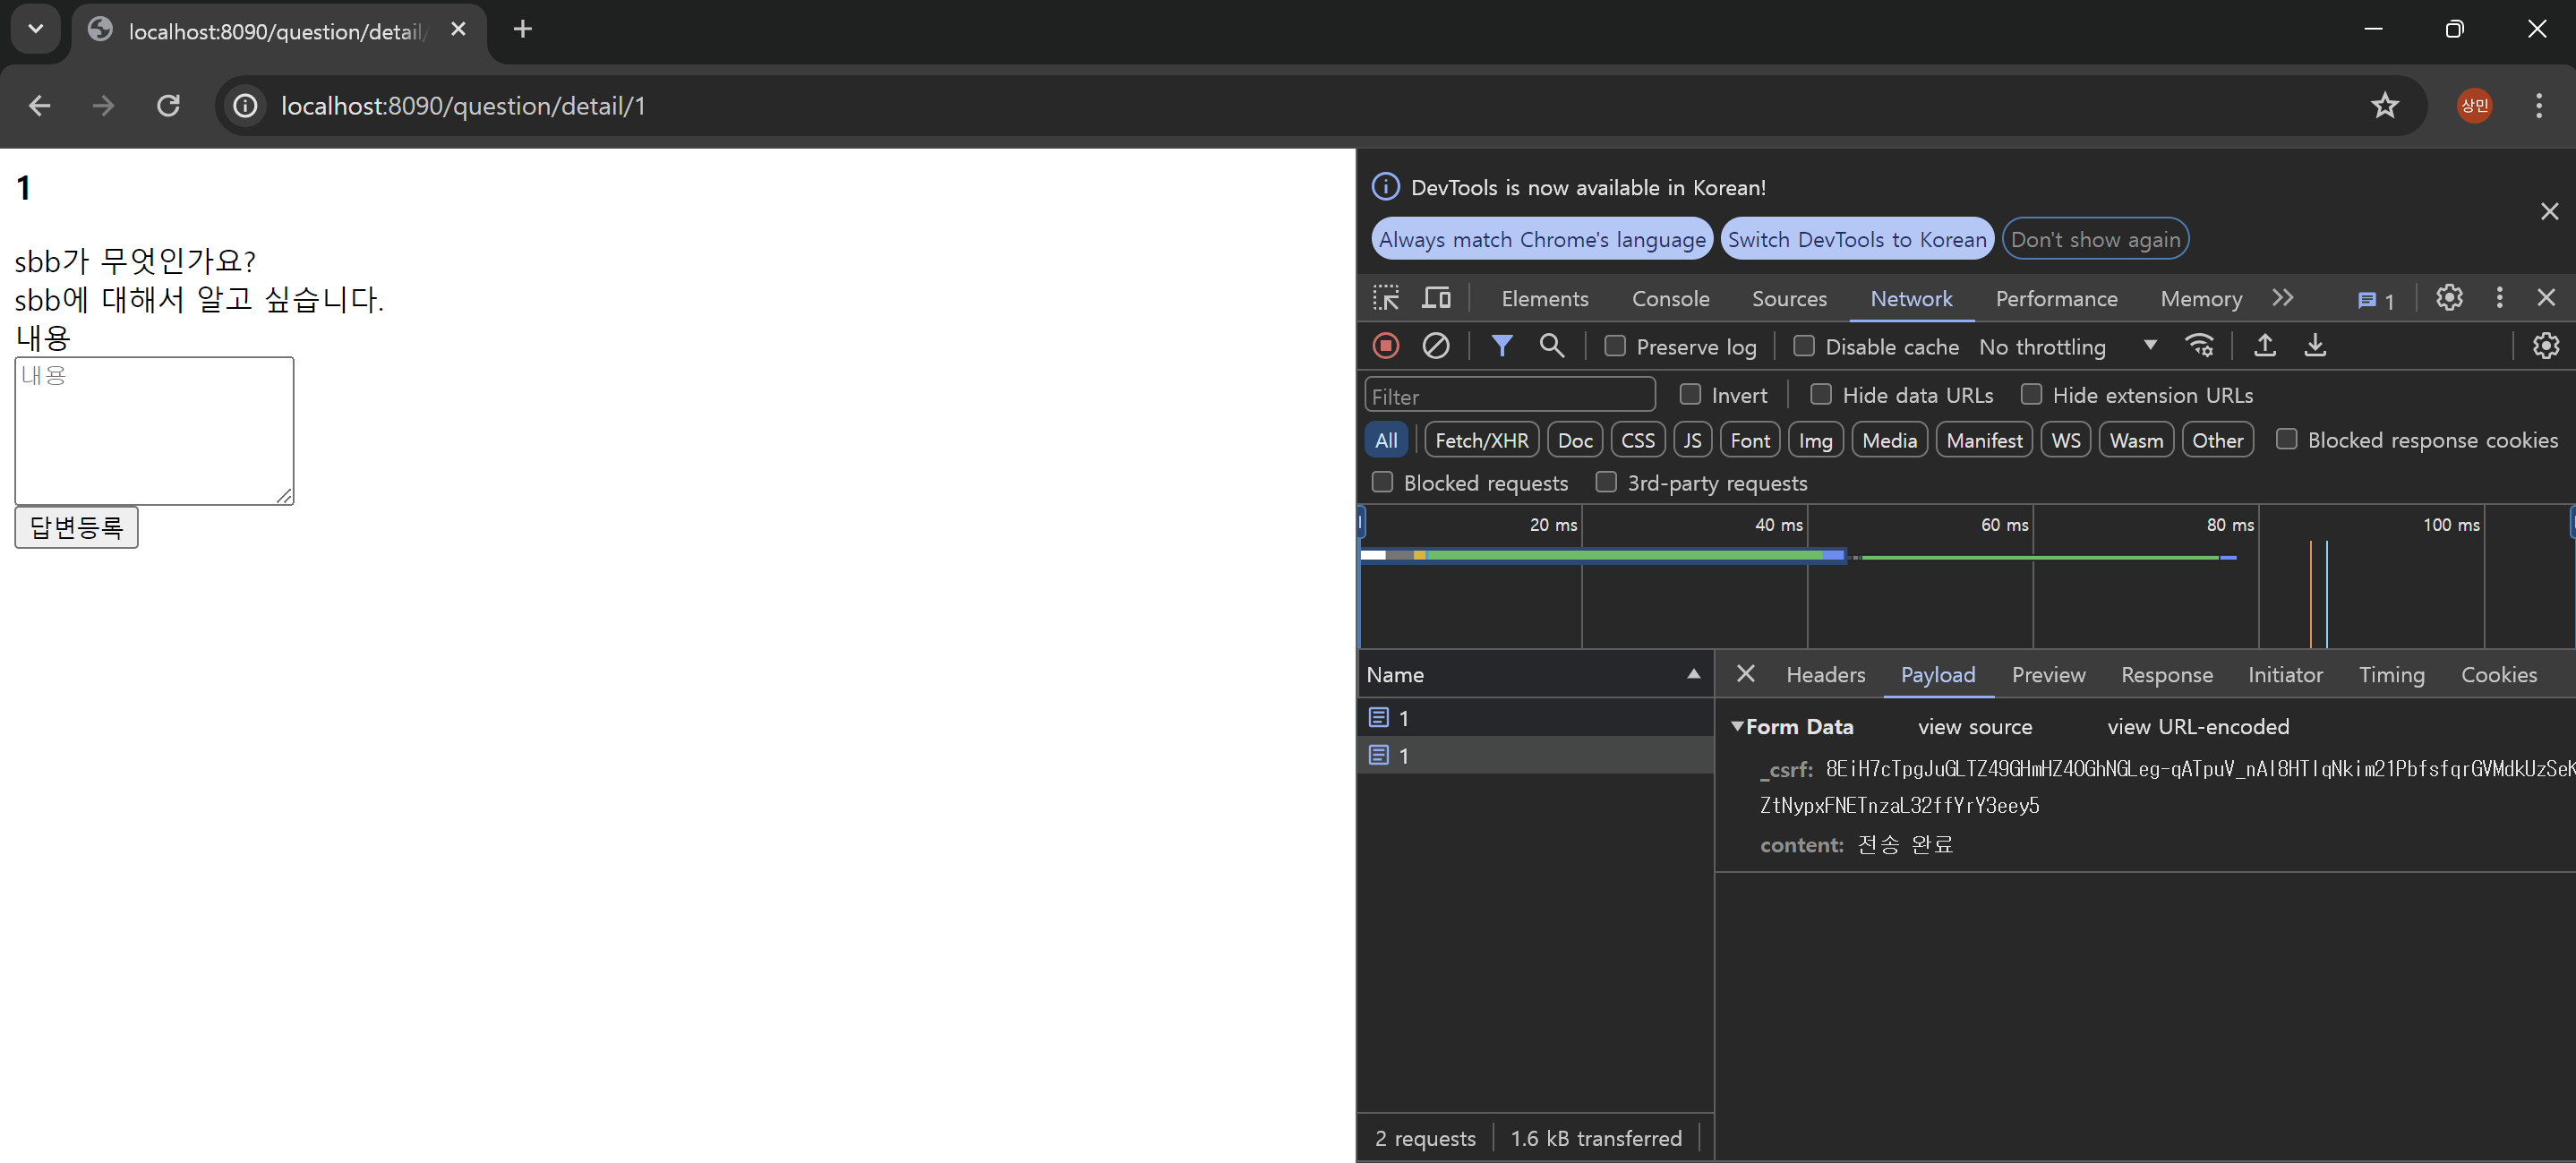Enable the Preserve log checkbox

1615,346
